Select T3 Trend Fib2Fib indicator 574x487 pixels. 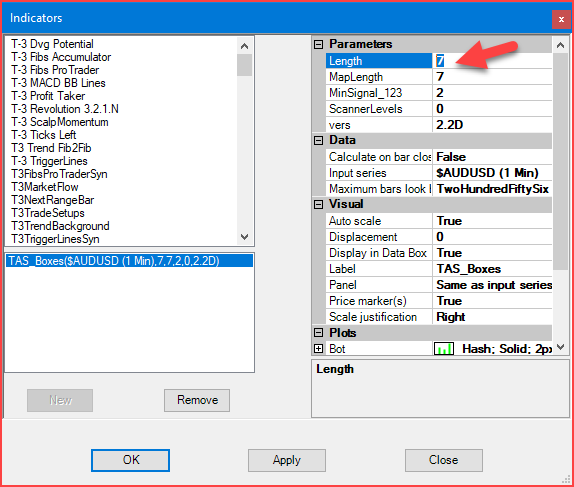click(51, 148)
